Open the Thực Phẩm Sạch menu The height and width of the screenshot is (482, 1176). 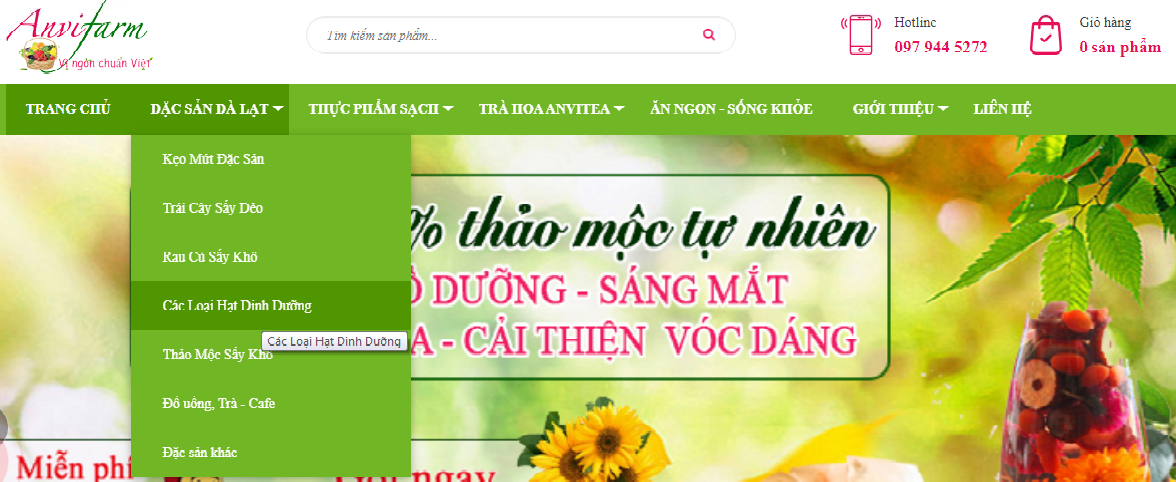(373, 109)
